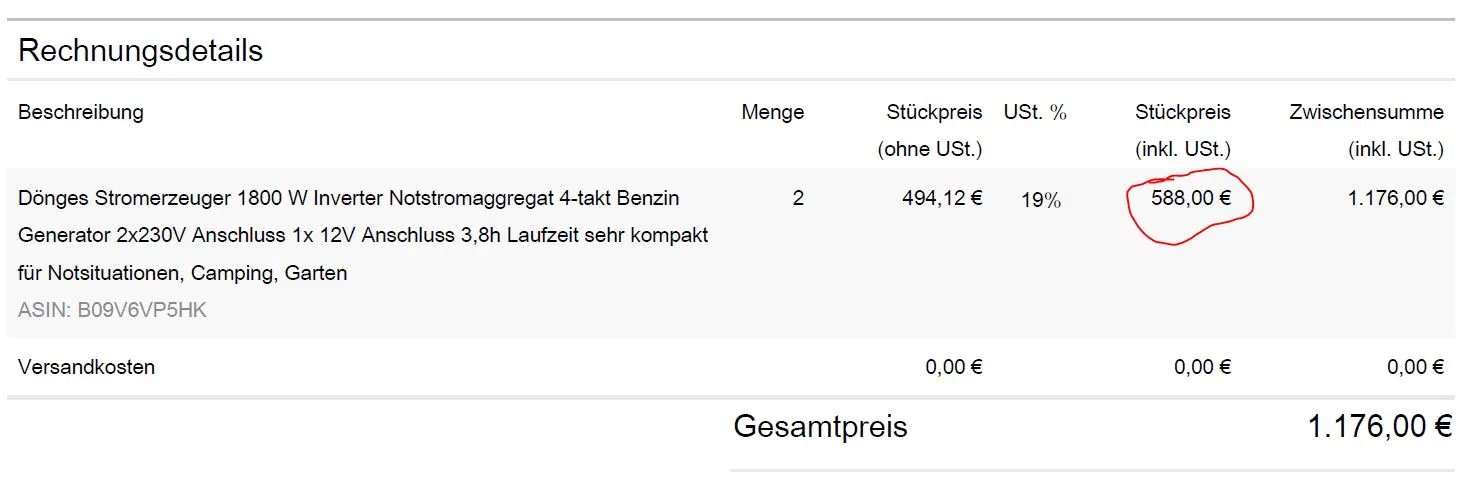Click the Versandkosten row label

pos(86,367)
